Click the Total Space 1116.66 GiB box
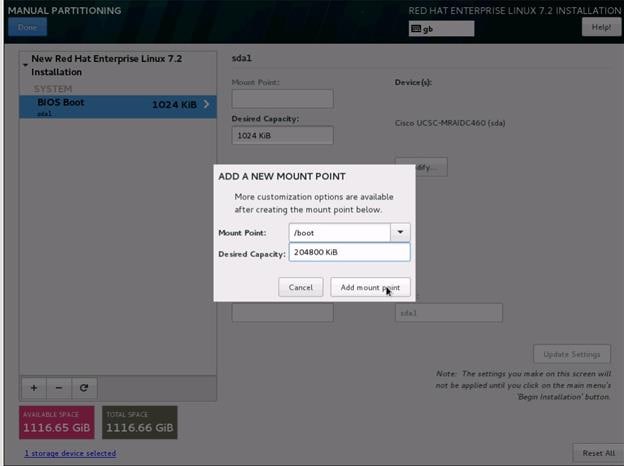The image size is (624, 466). [140, 422]
